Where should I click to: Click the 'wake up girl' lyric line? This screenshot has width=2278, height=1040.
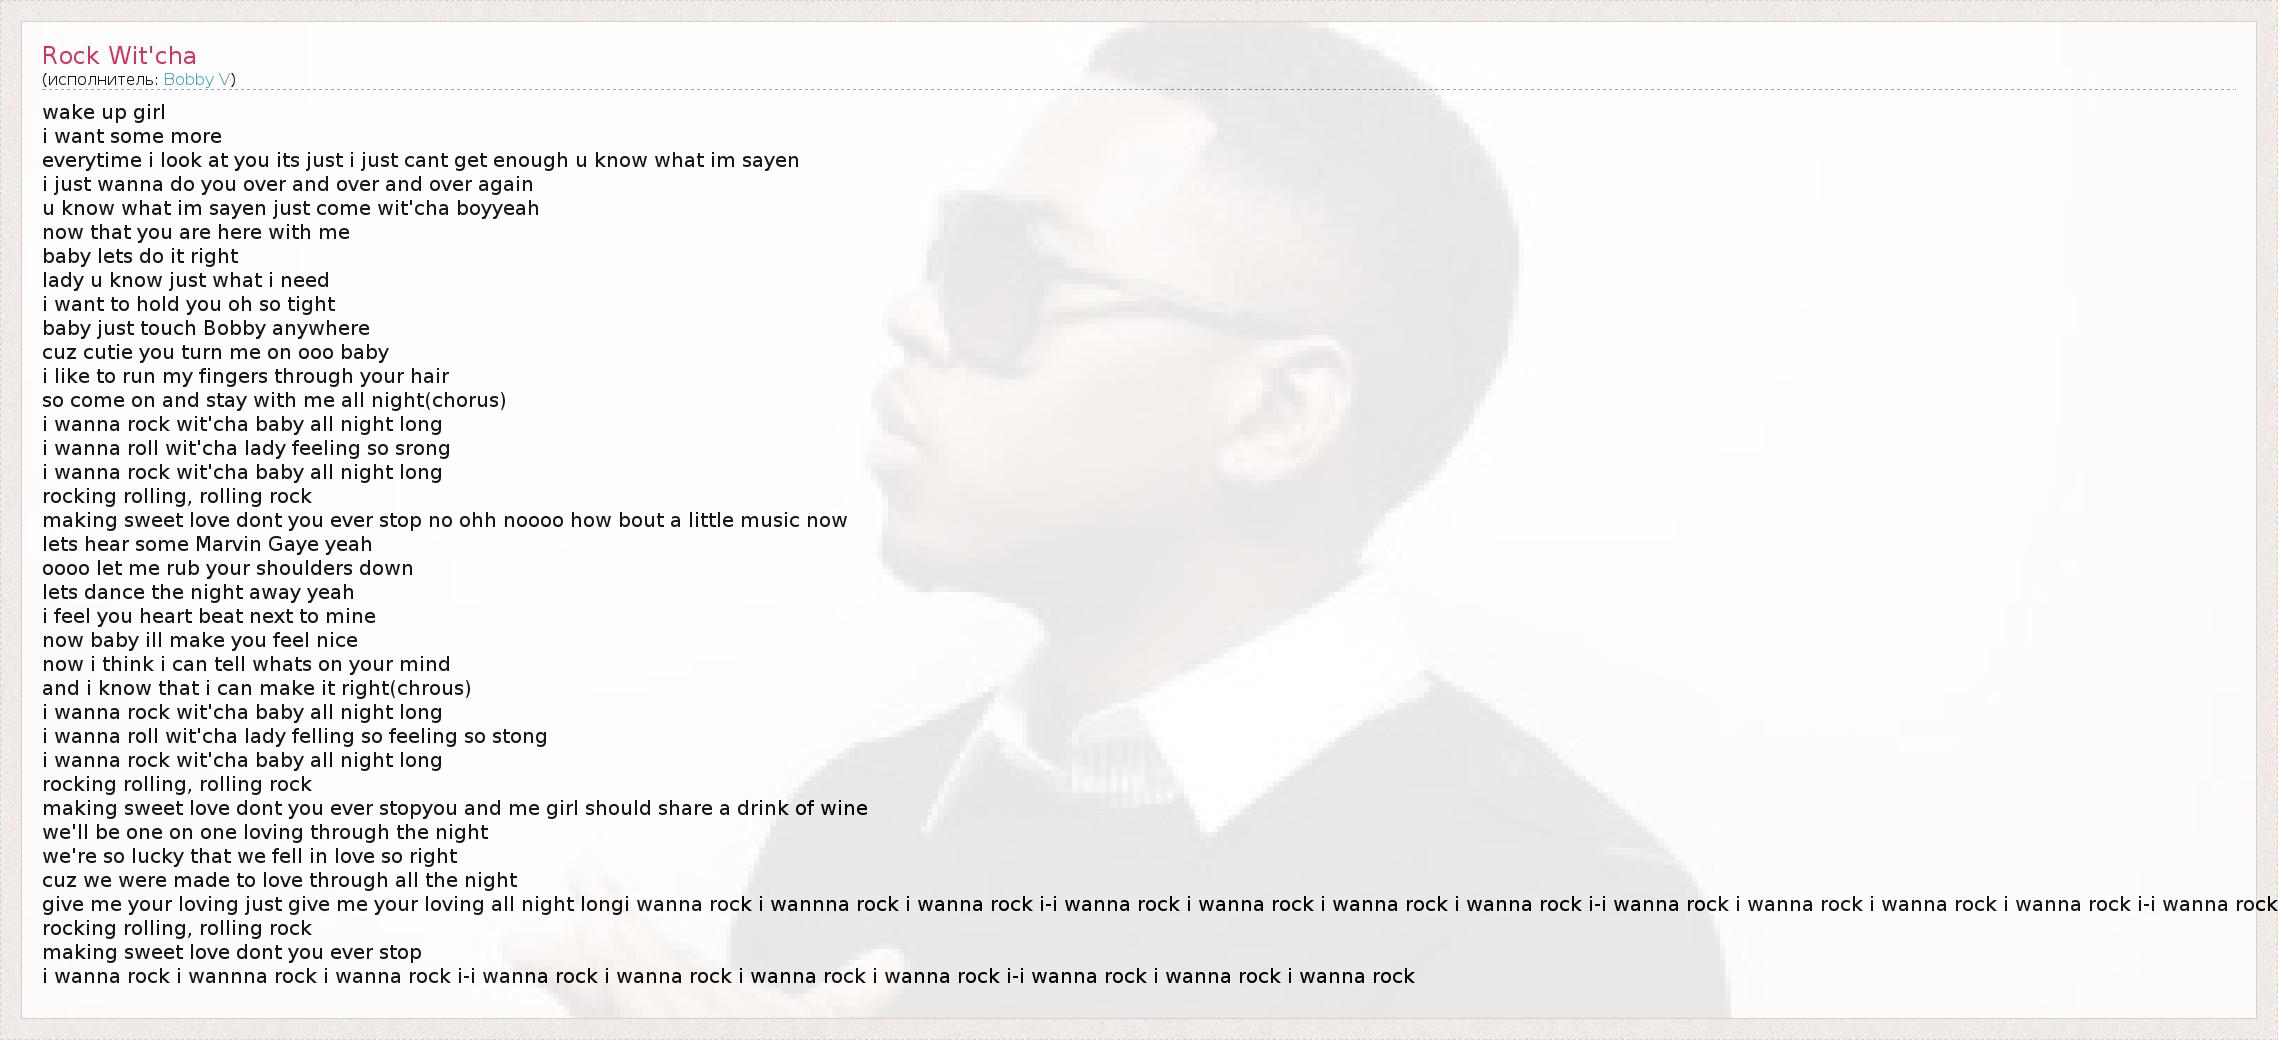pyautogui.click(x=104, y=112)
